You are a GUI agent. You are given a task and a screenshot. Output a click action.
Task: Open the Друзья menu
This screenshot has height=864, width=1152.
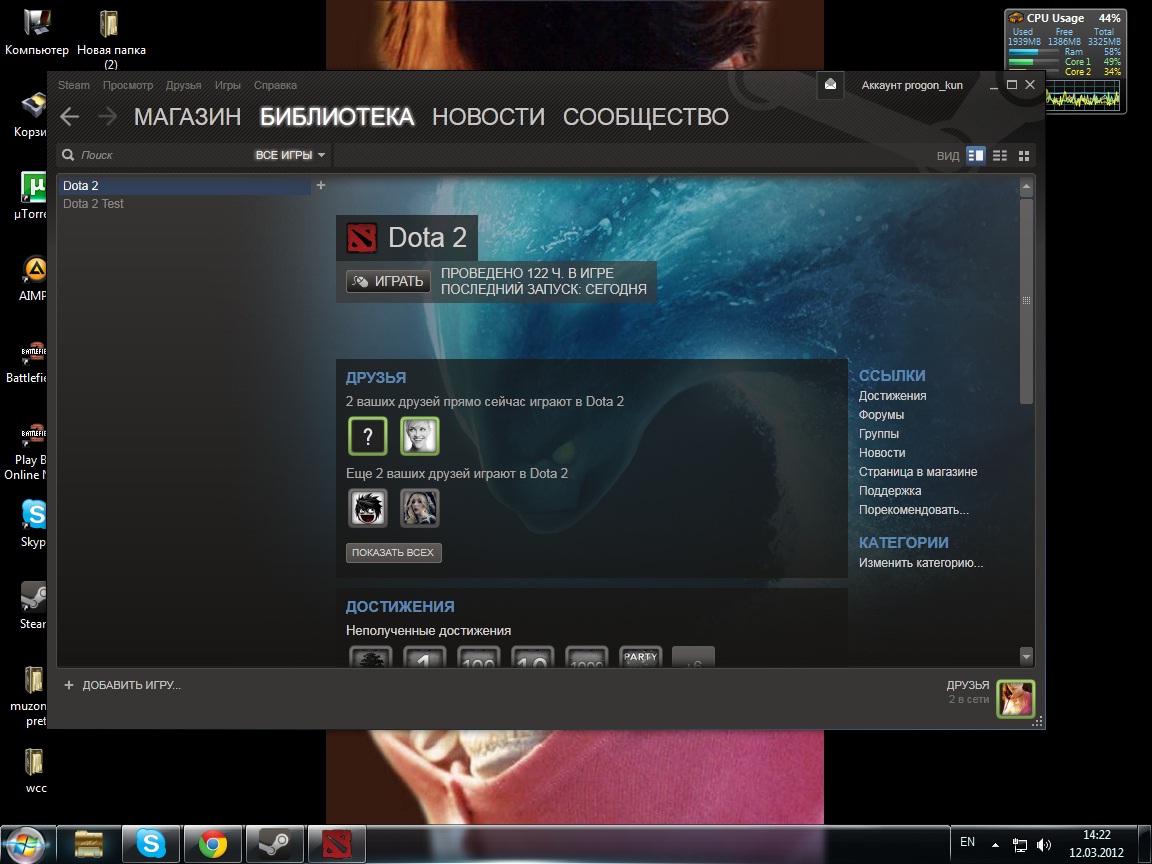184,85
